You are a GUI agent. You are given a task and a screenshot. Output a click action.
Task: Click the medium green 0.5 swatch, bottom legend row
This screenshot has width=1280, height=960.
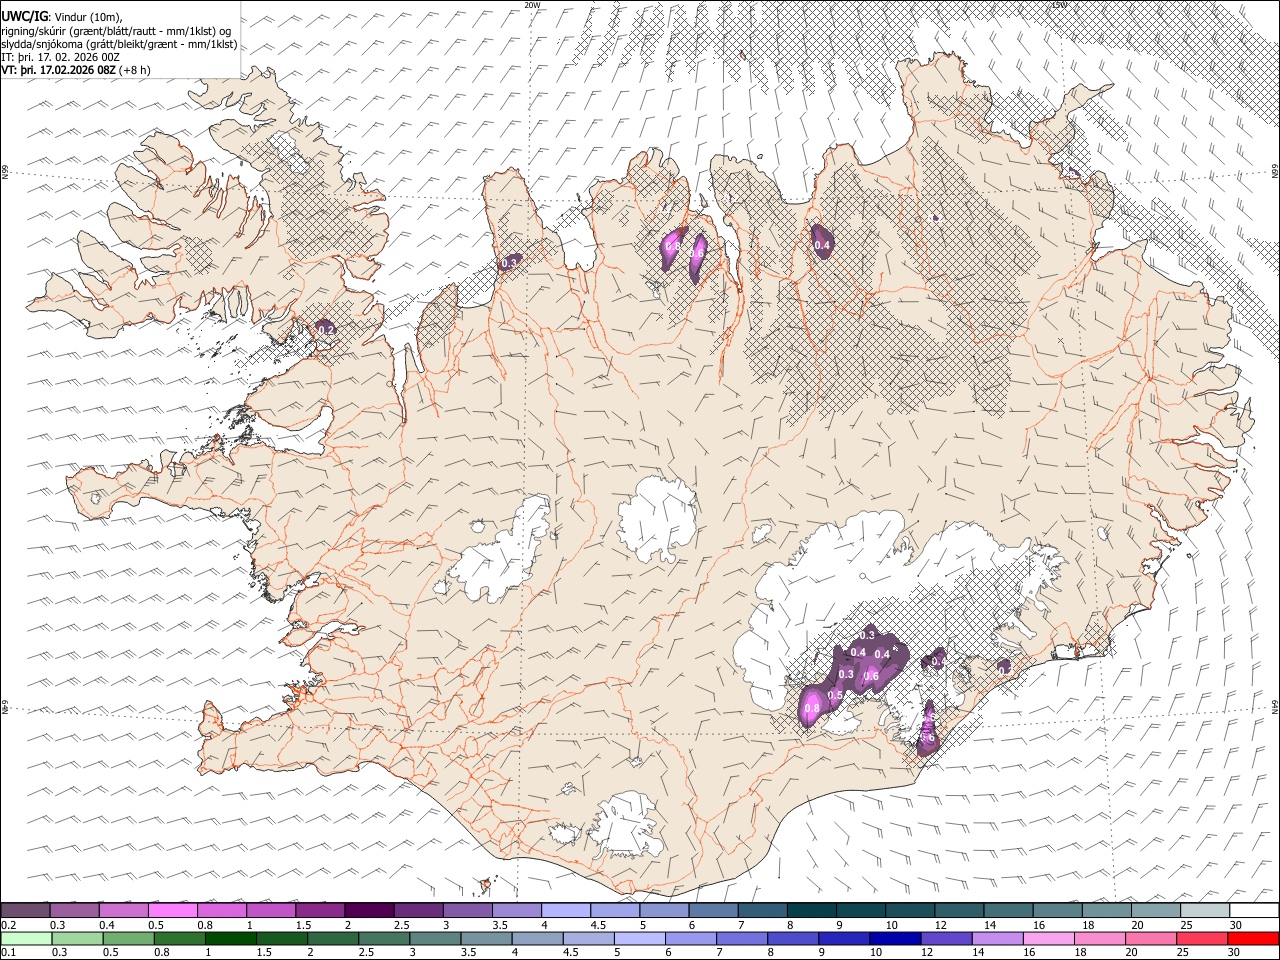click(129, 938)
